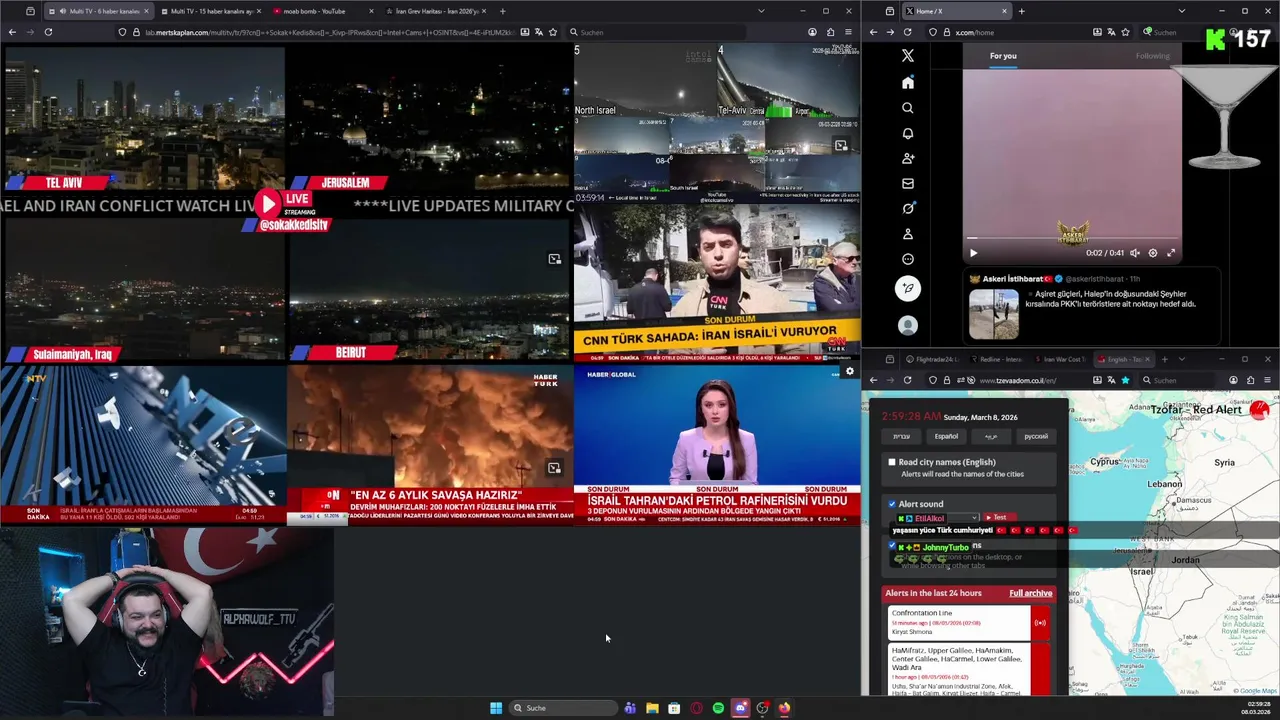The image size is (1280, 720).
Task: Open X More circle icon in sidebar
Action: pyautogui.click(x=908, y=259)
